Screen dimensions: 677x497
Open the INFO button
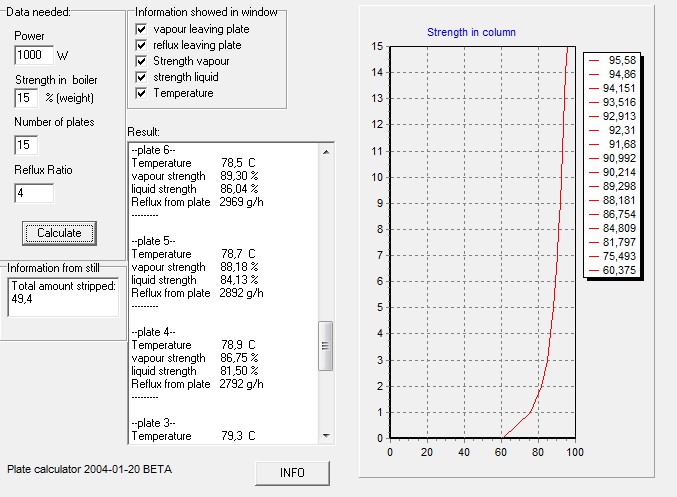pyautogui.click(x=292, y=472)
